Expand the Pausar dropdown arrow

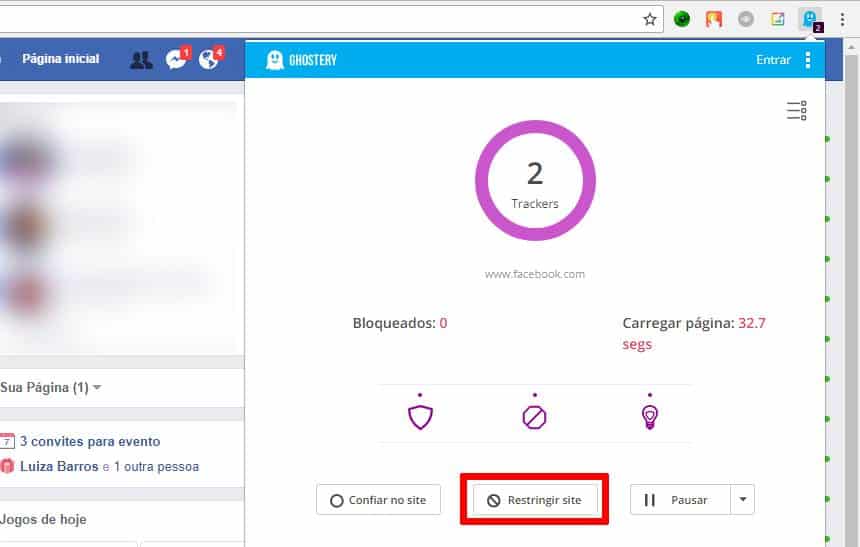click(743, 500)
